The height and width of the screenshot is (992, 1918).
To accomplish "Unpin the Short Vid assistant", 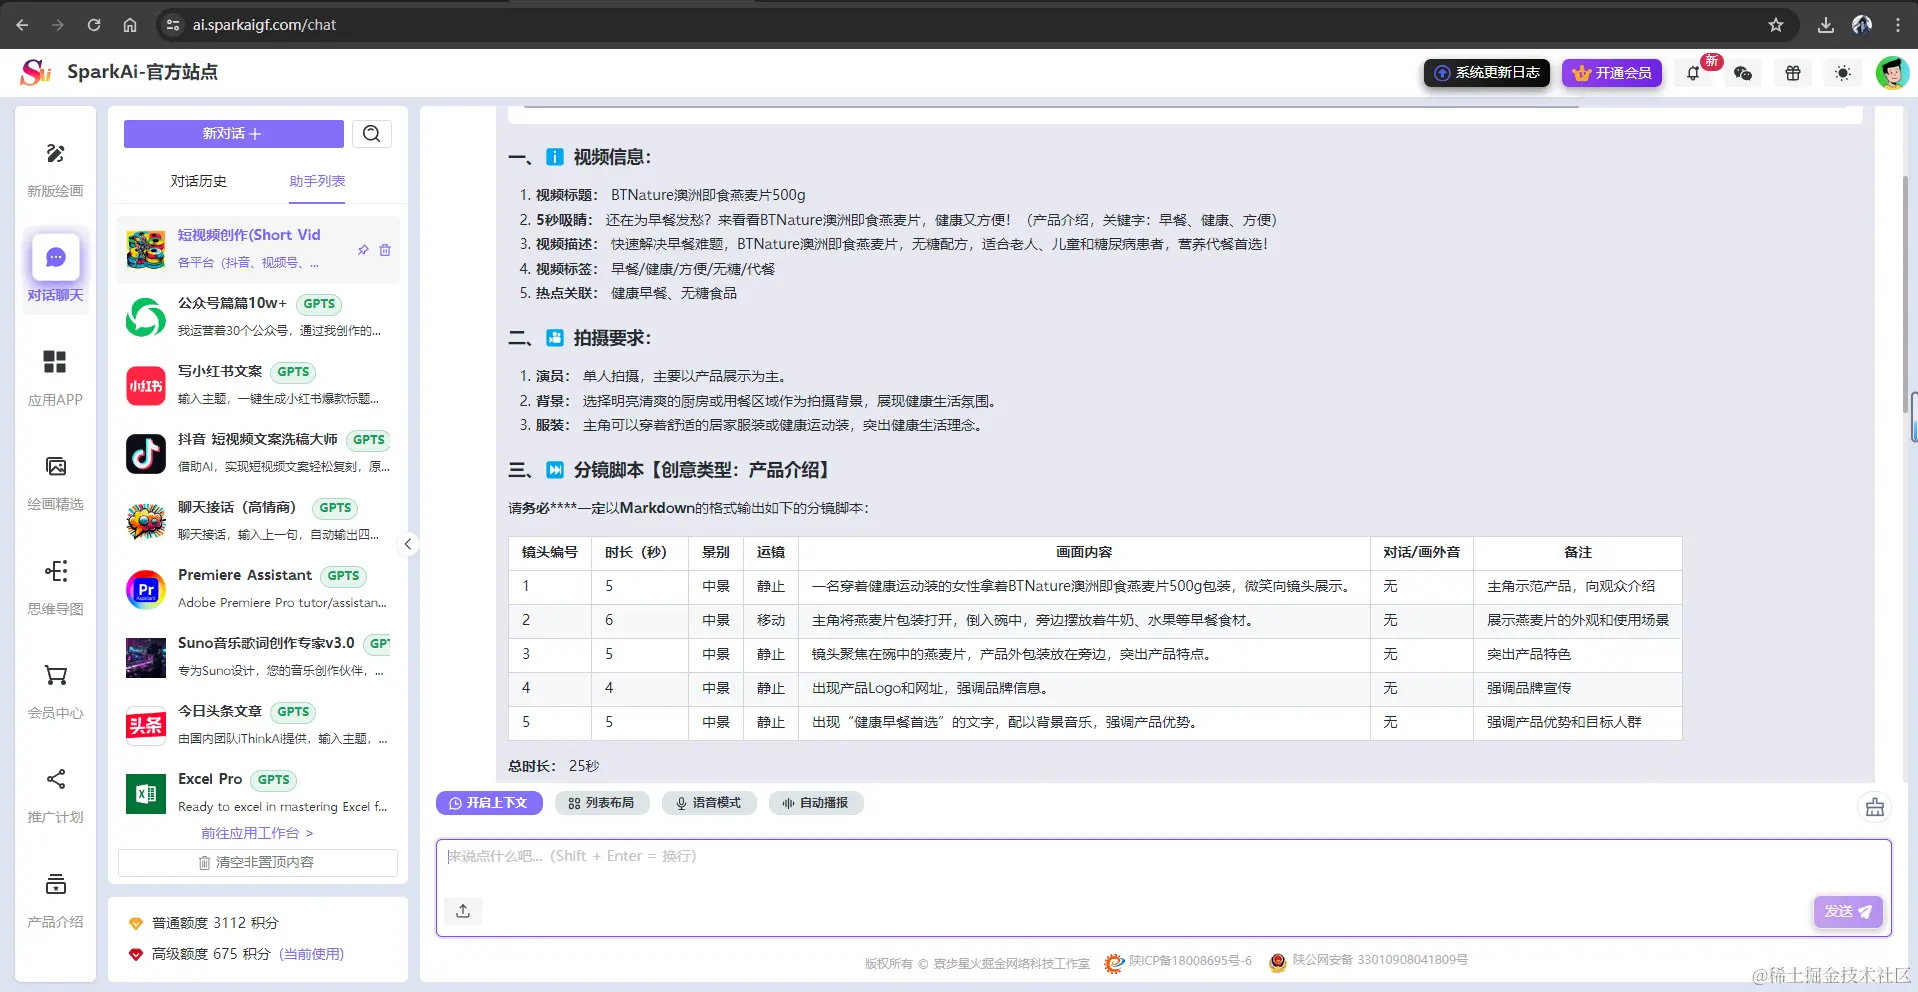I will pyautogui.click(x=364, y=250).
